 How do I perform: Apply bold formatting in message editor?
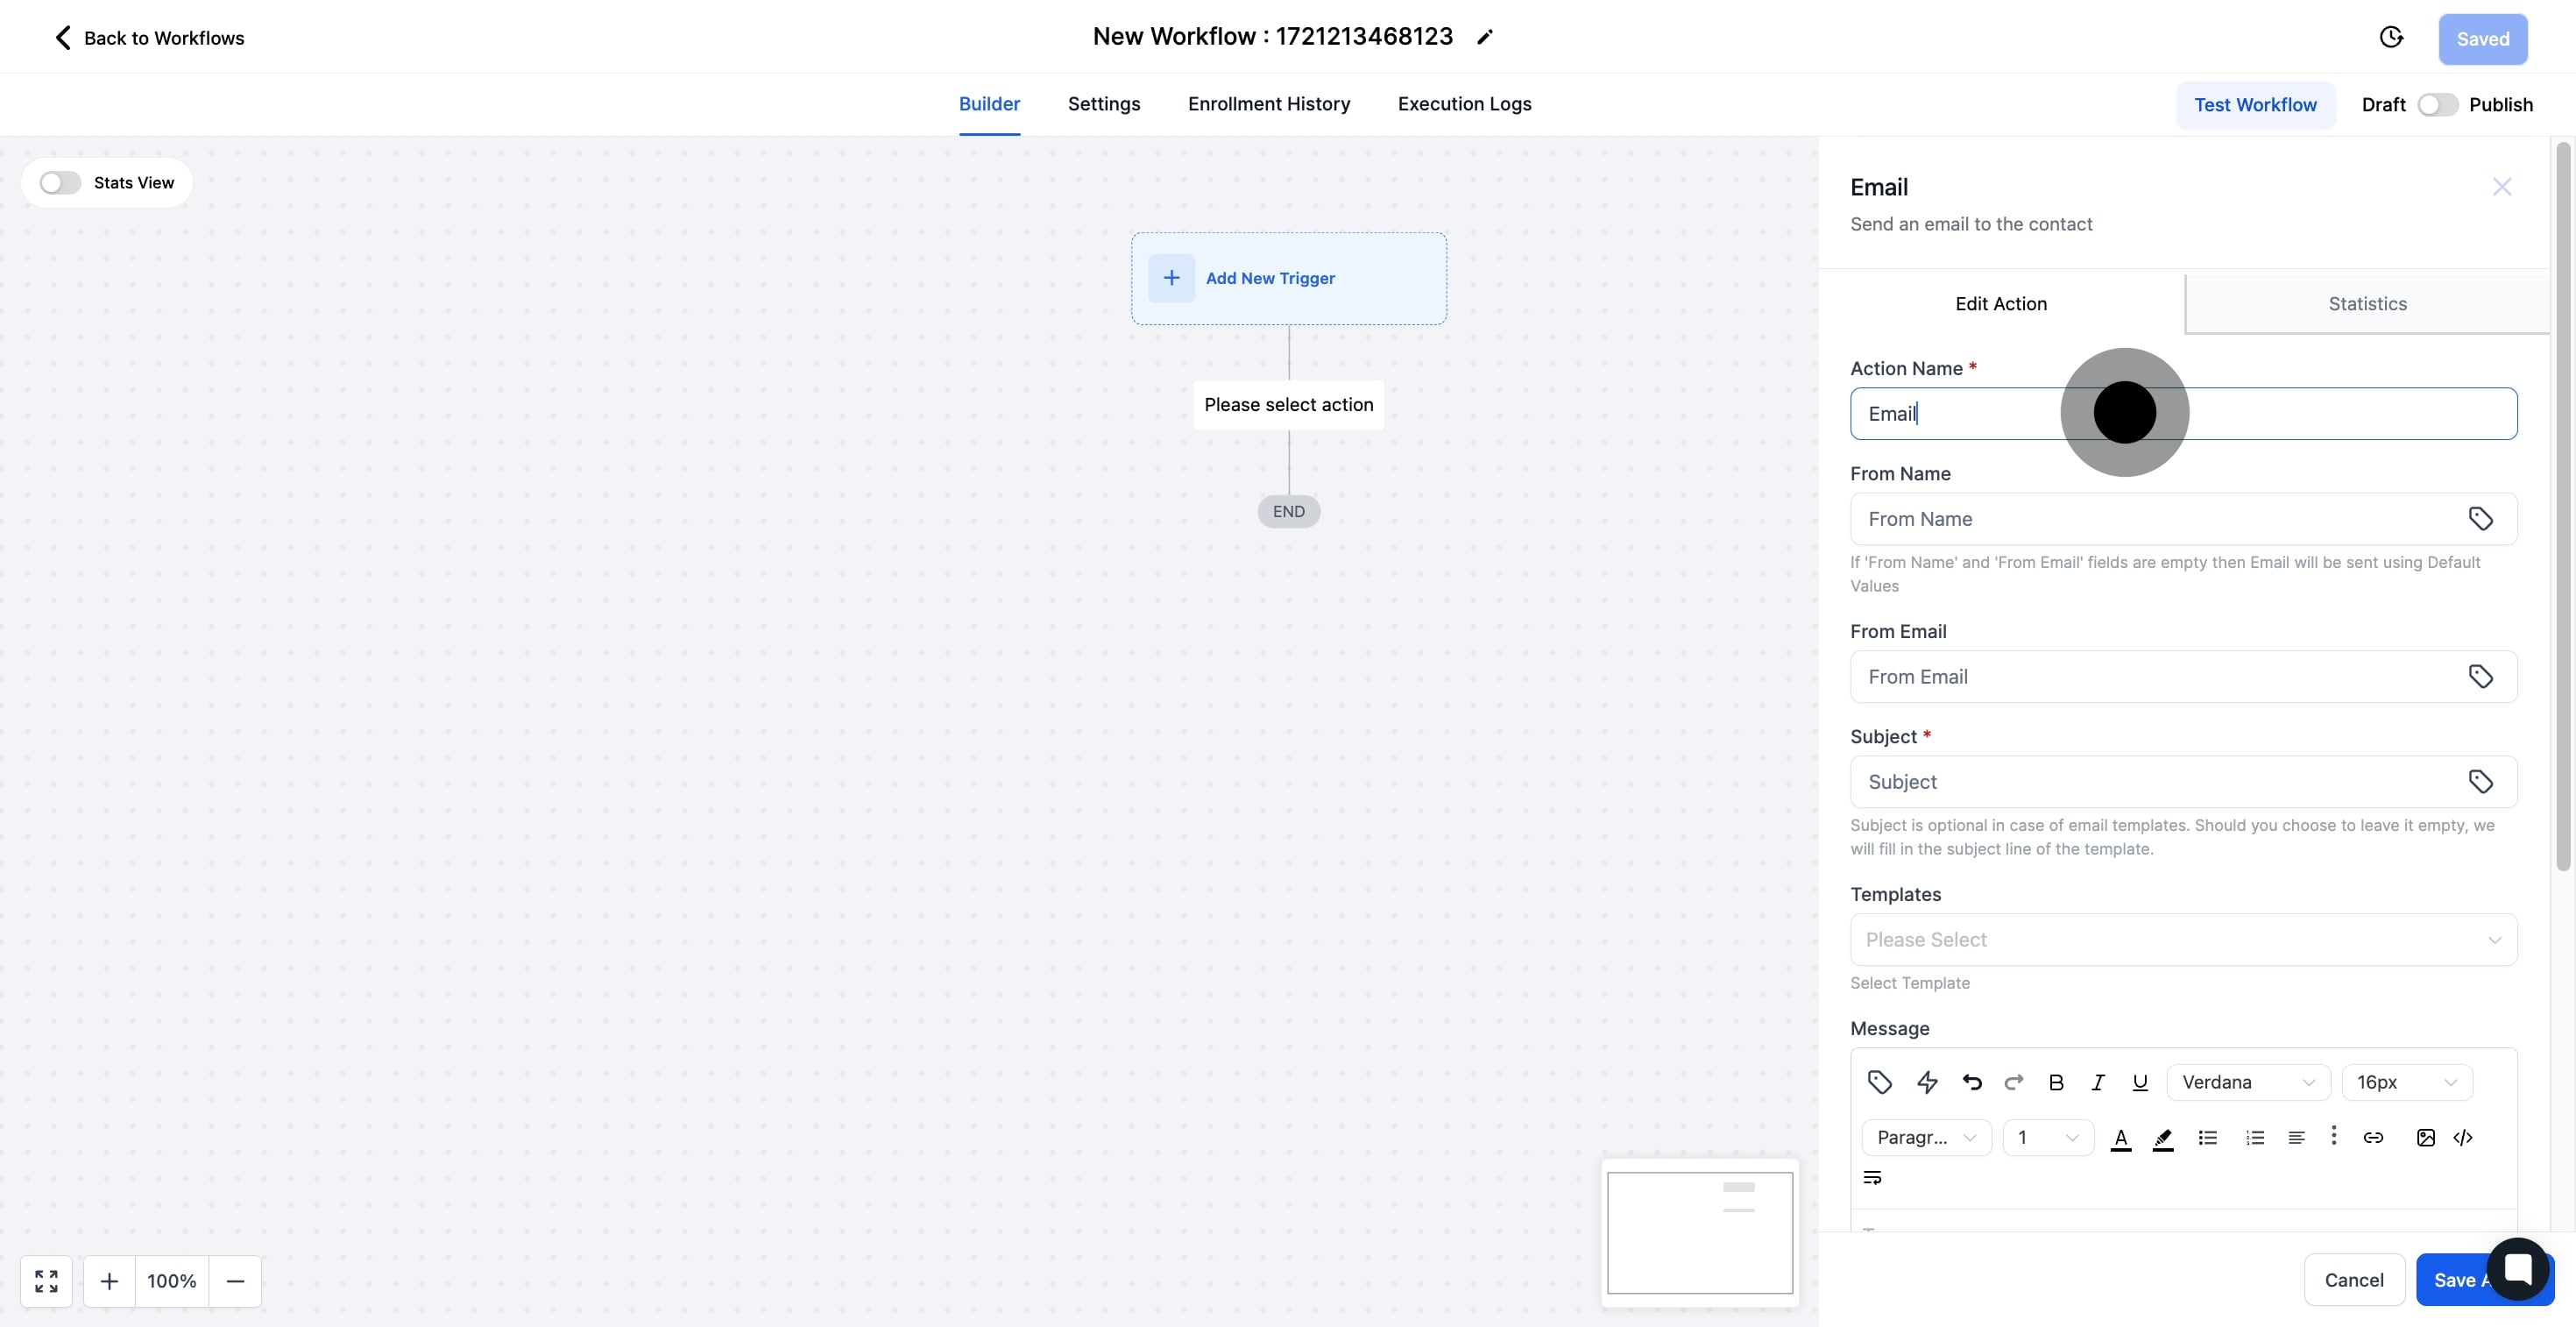click(x=2056, y=1082)
